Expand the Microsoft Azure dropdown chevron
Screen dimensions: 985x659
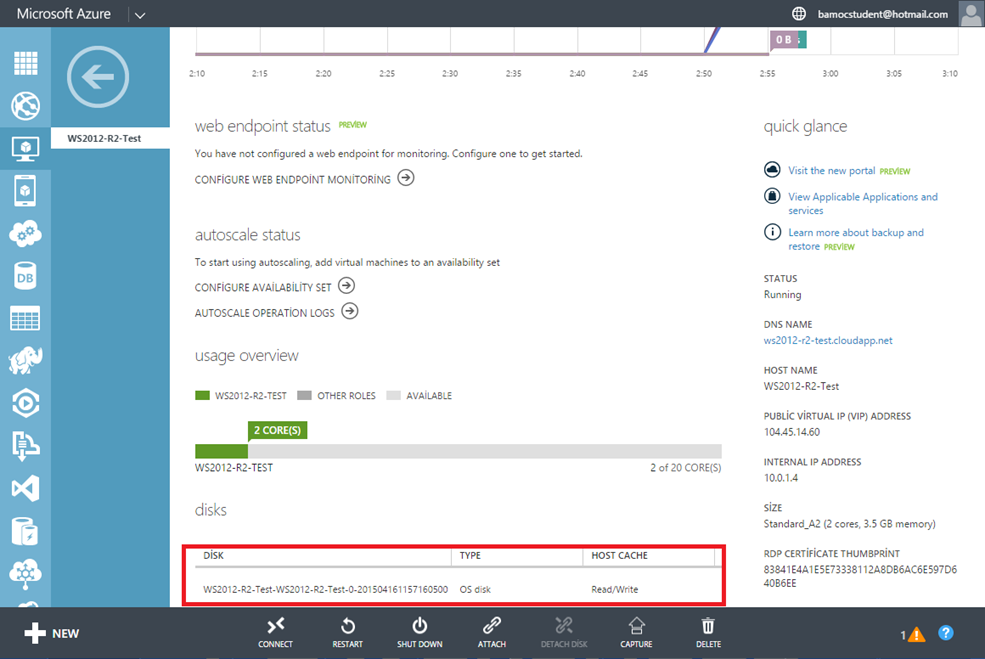(x=139, y=15)
